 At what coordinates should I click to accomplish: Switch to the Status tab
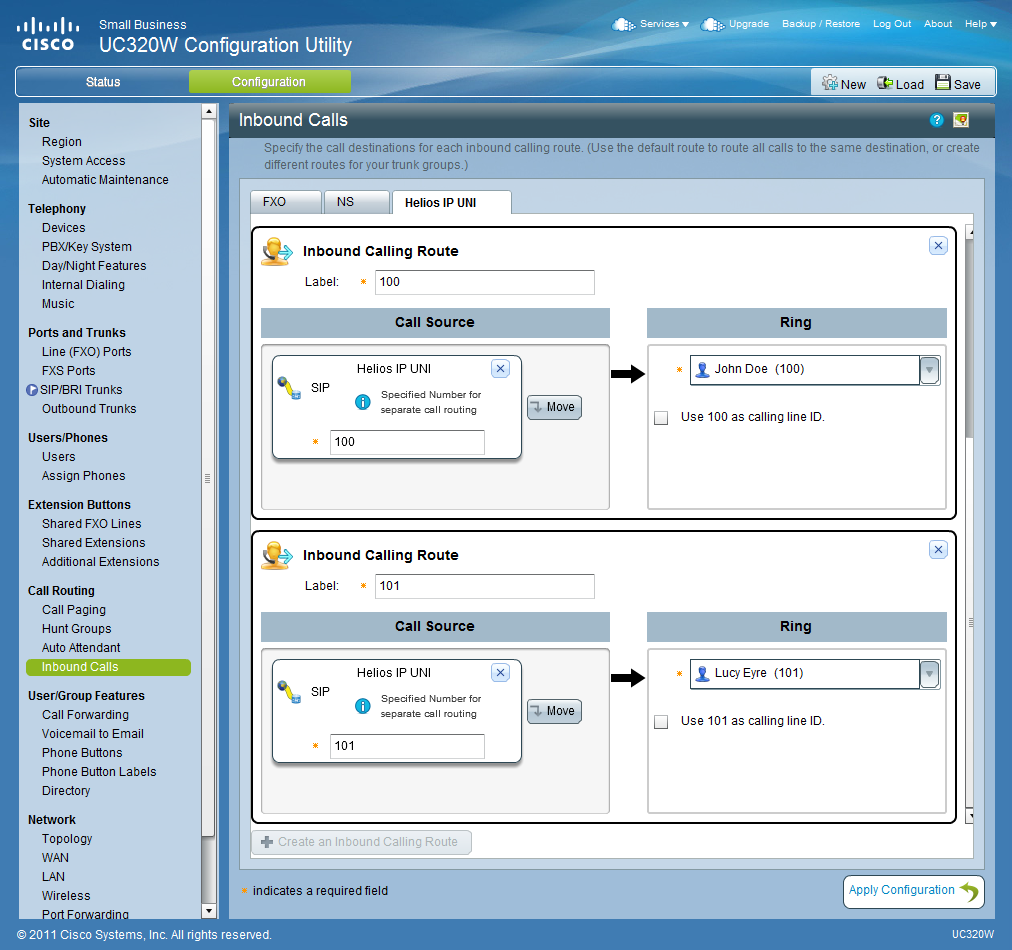(x=102, y=82)
